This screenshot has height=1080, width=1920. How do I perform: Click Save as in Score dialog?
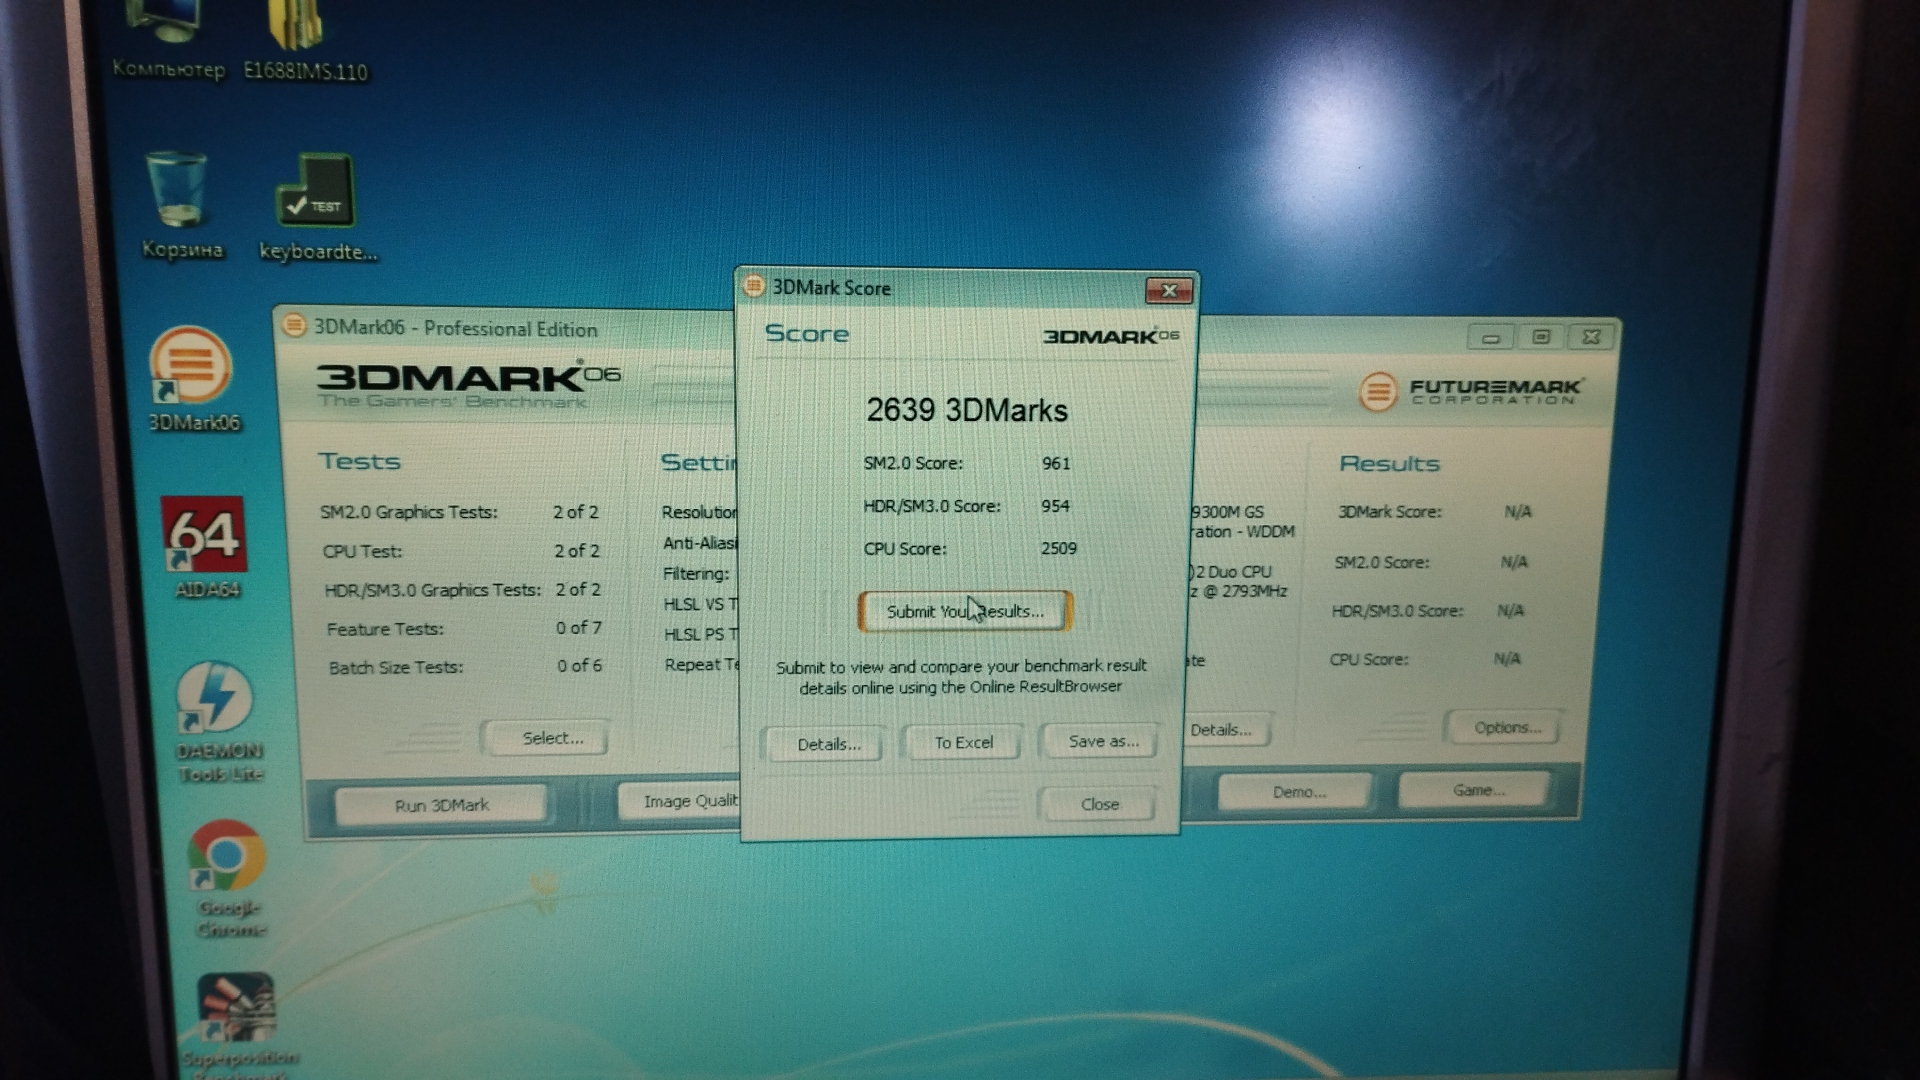1102,741
